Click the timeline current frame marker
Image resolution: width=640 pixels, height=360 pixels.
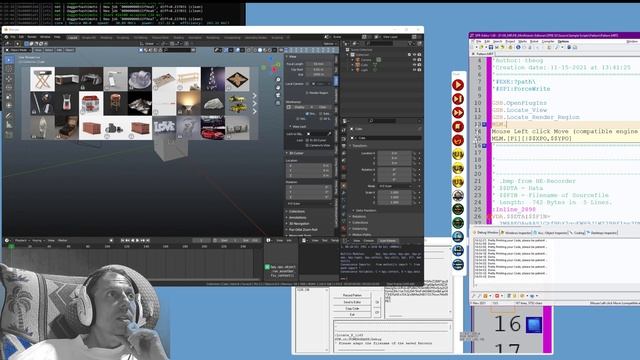tap(11, 247)
